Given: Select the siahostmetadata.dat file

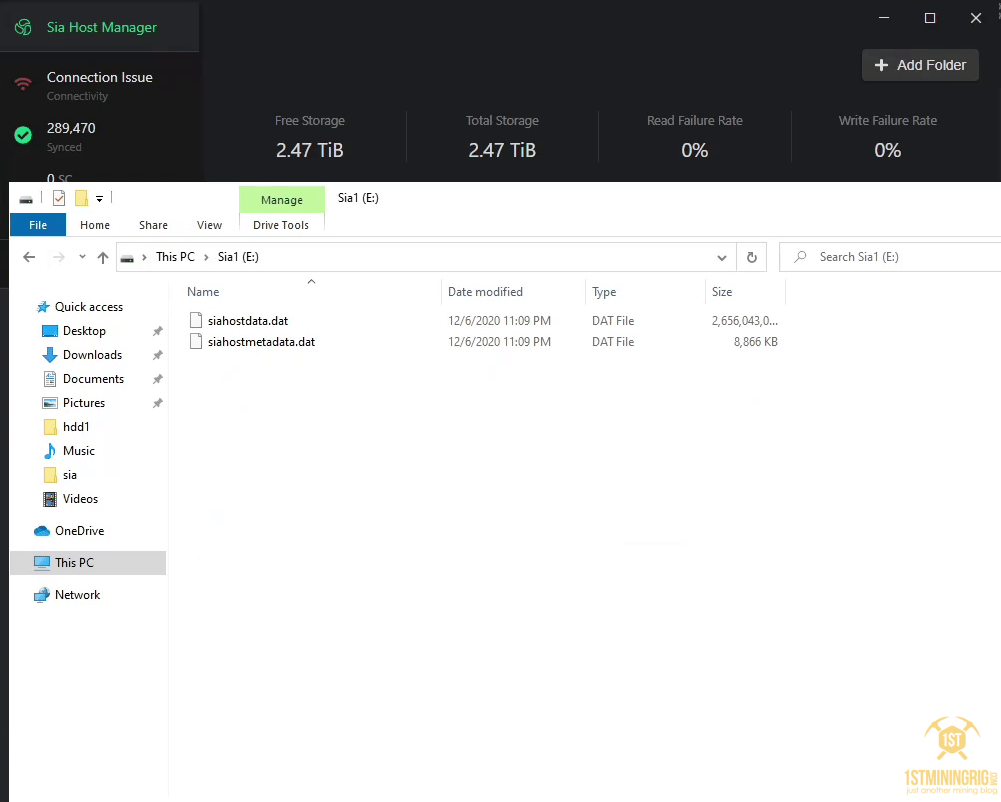Looking at the screenshot, I should 261,342.
